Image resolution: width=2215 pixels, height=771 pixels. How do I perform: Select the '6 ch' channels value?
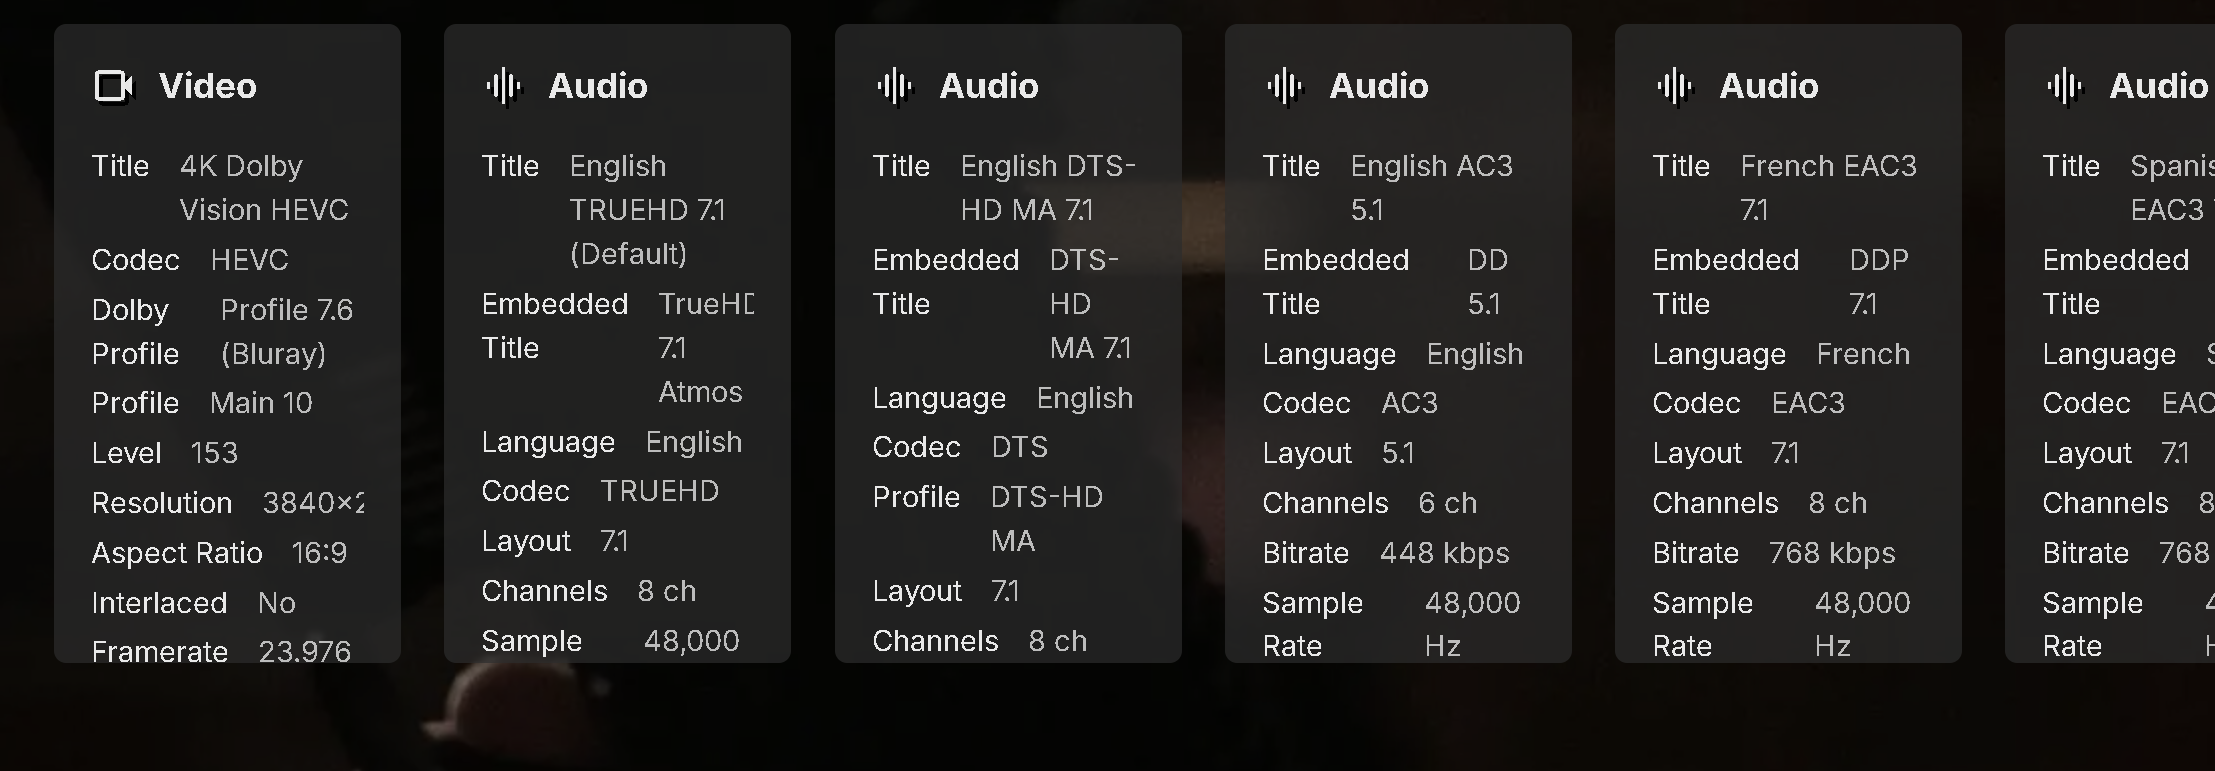pos(1447,503)
